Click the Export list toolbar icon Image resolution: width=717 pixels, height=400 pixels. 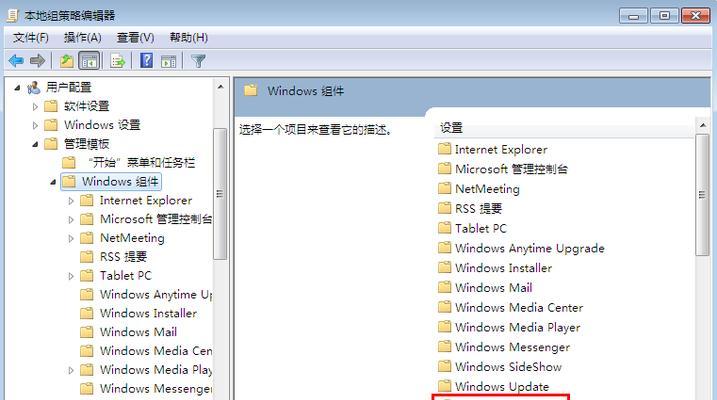coord(118,60)
